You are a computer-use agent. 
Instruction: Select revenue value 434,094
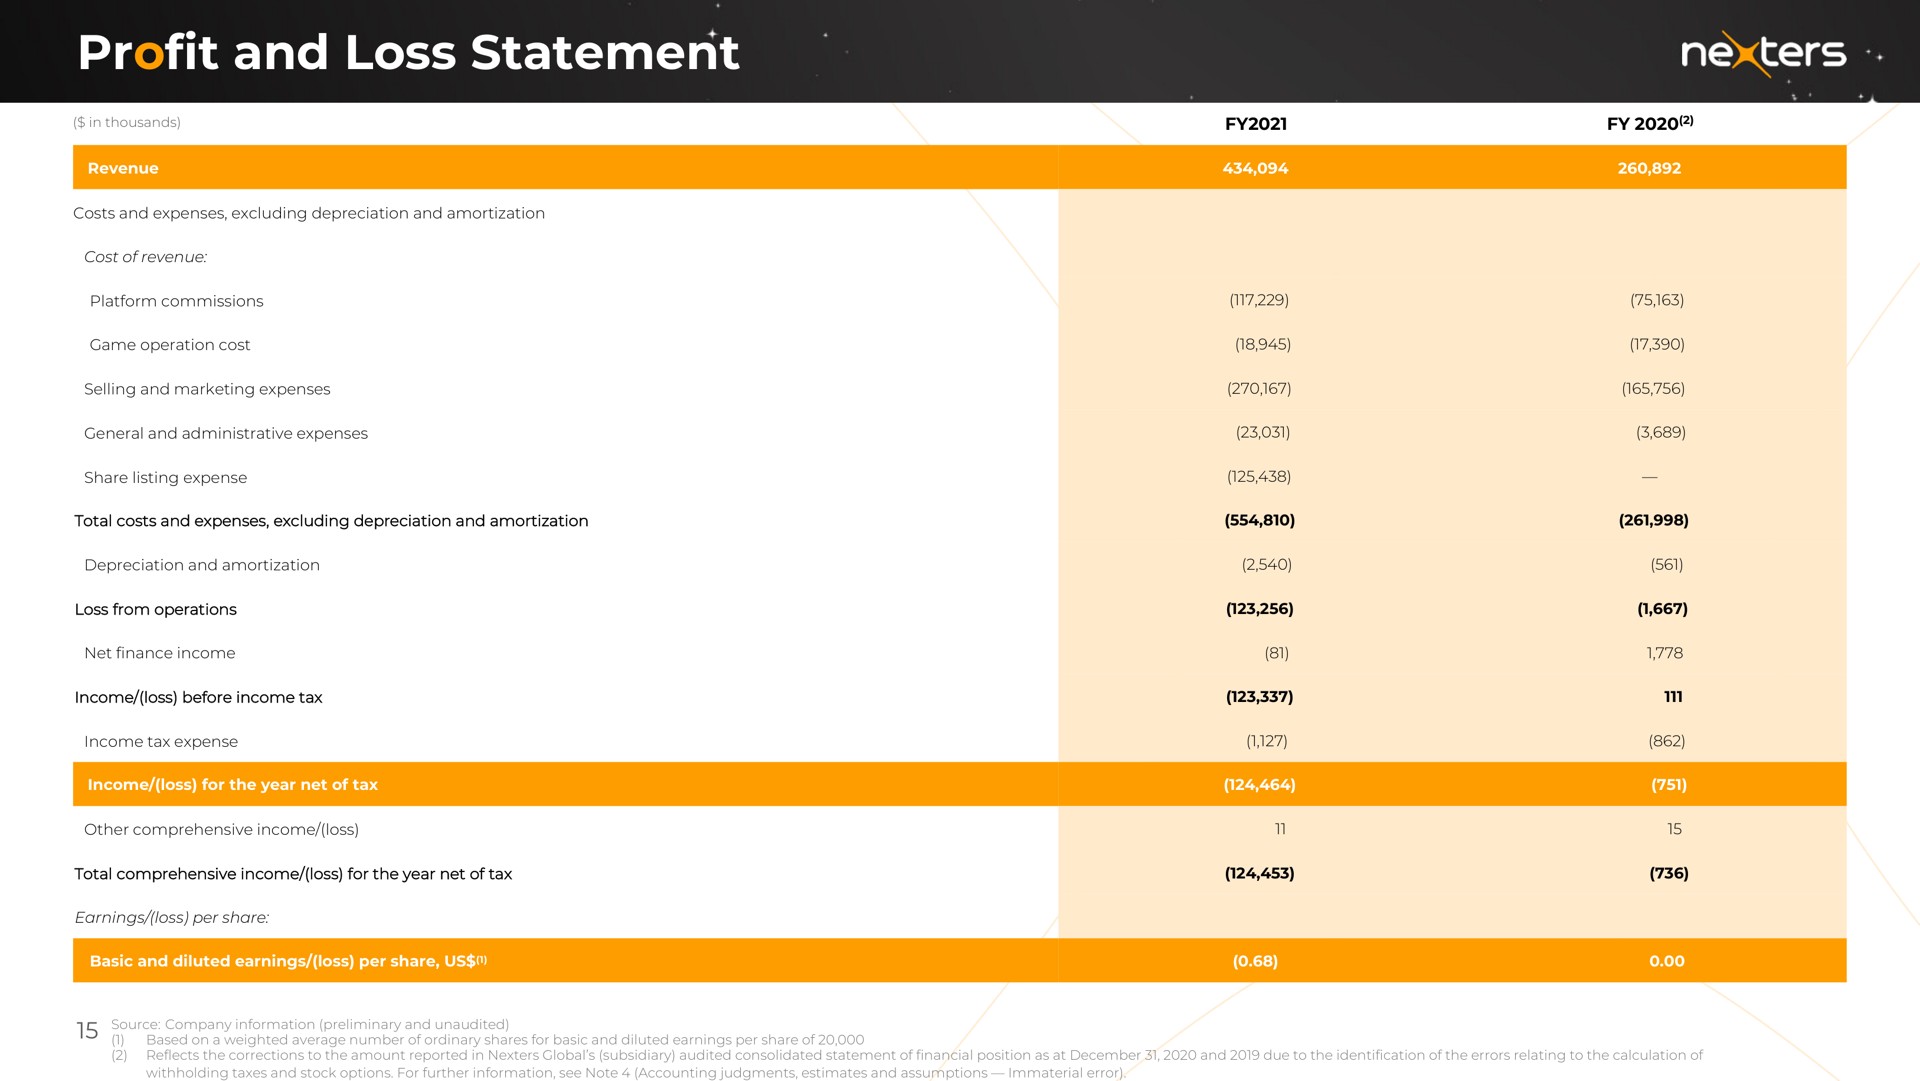tap(1255, 168)
